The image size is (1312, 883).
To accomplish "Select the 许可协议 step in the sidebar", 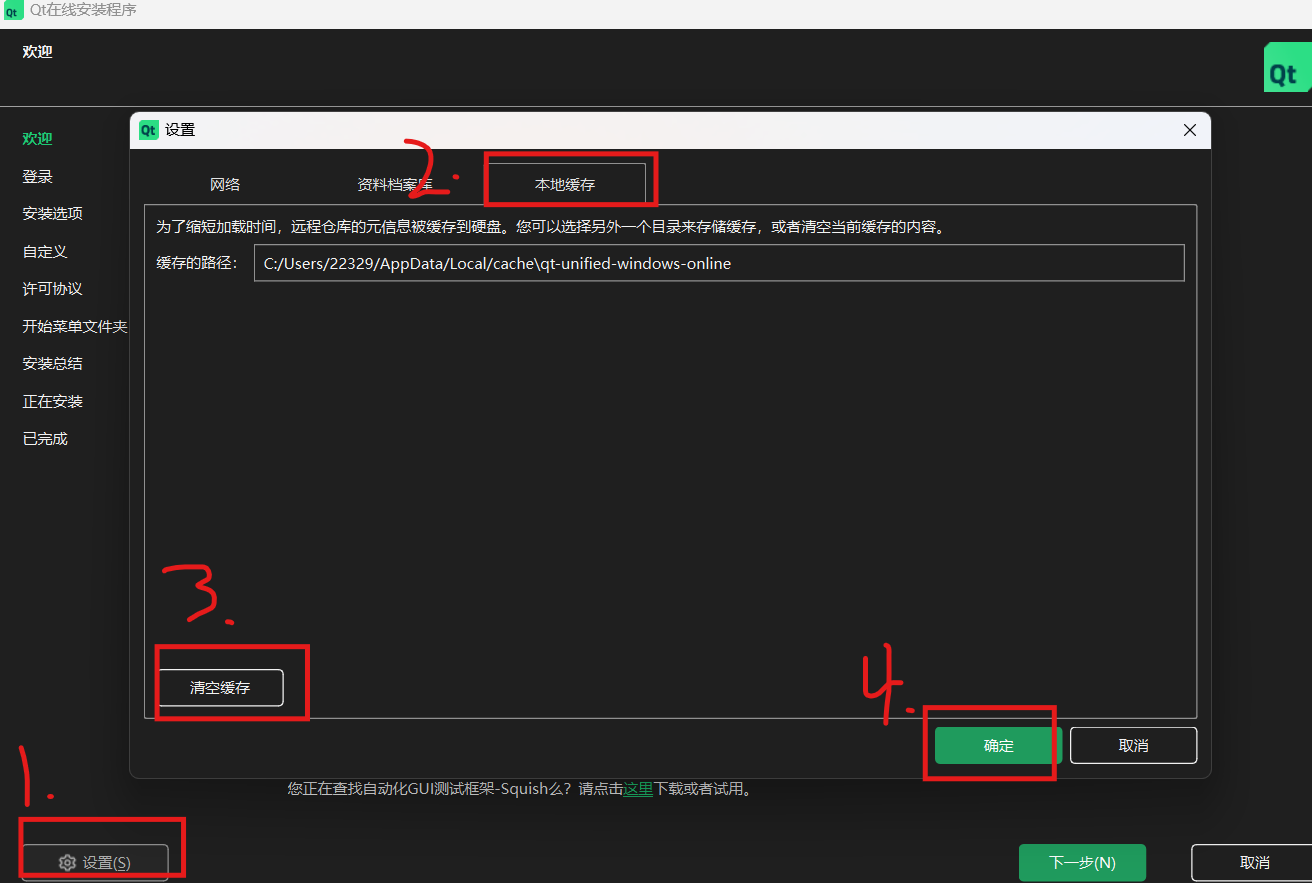I will 53,288.
